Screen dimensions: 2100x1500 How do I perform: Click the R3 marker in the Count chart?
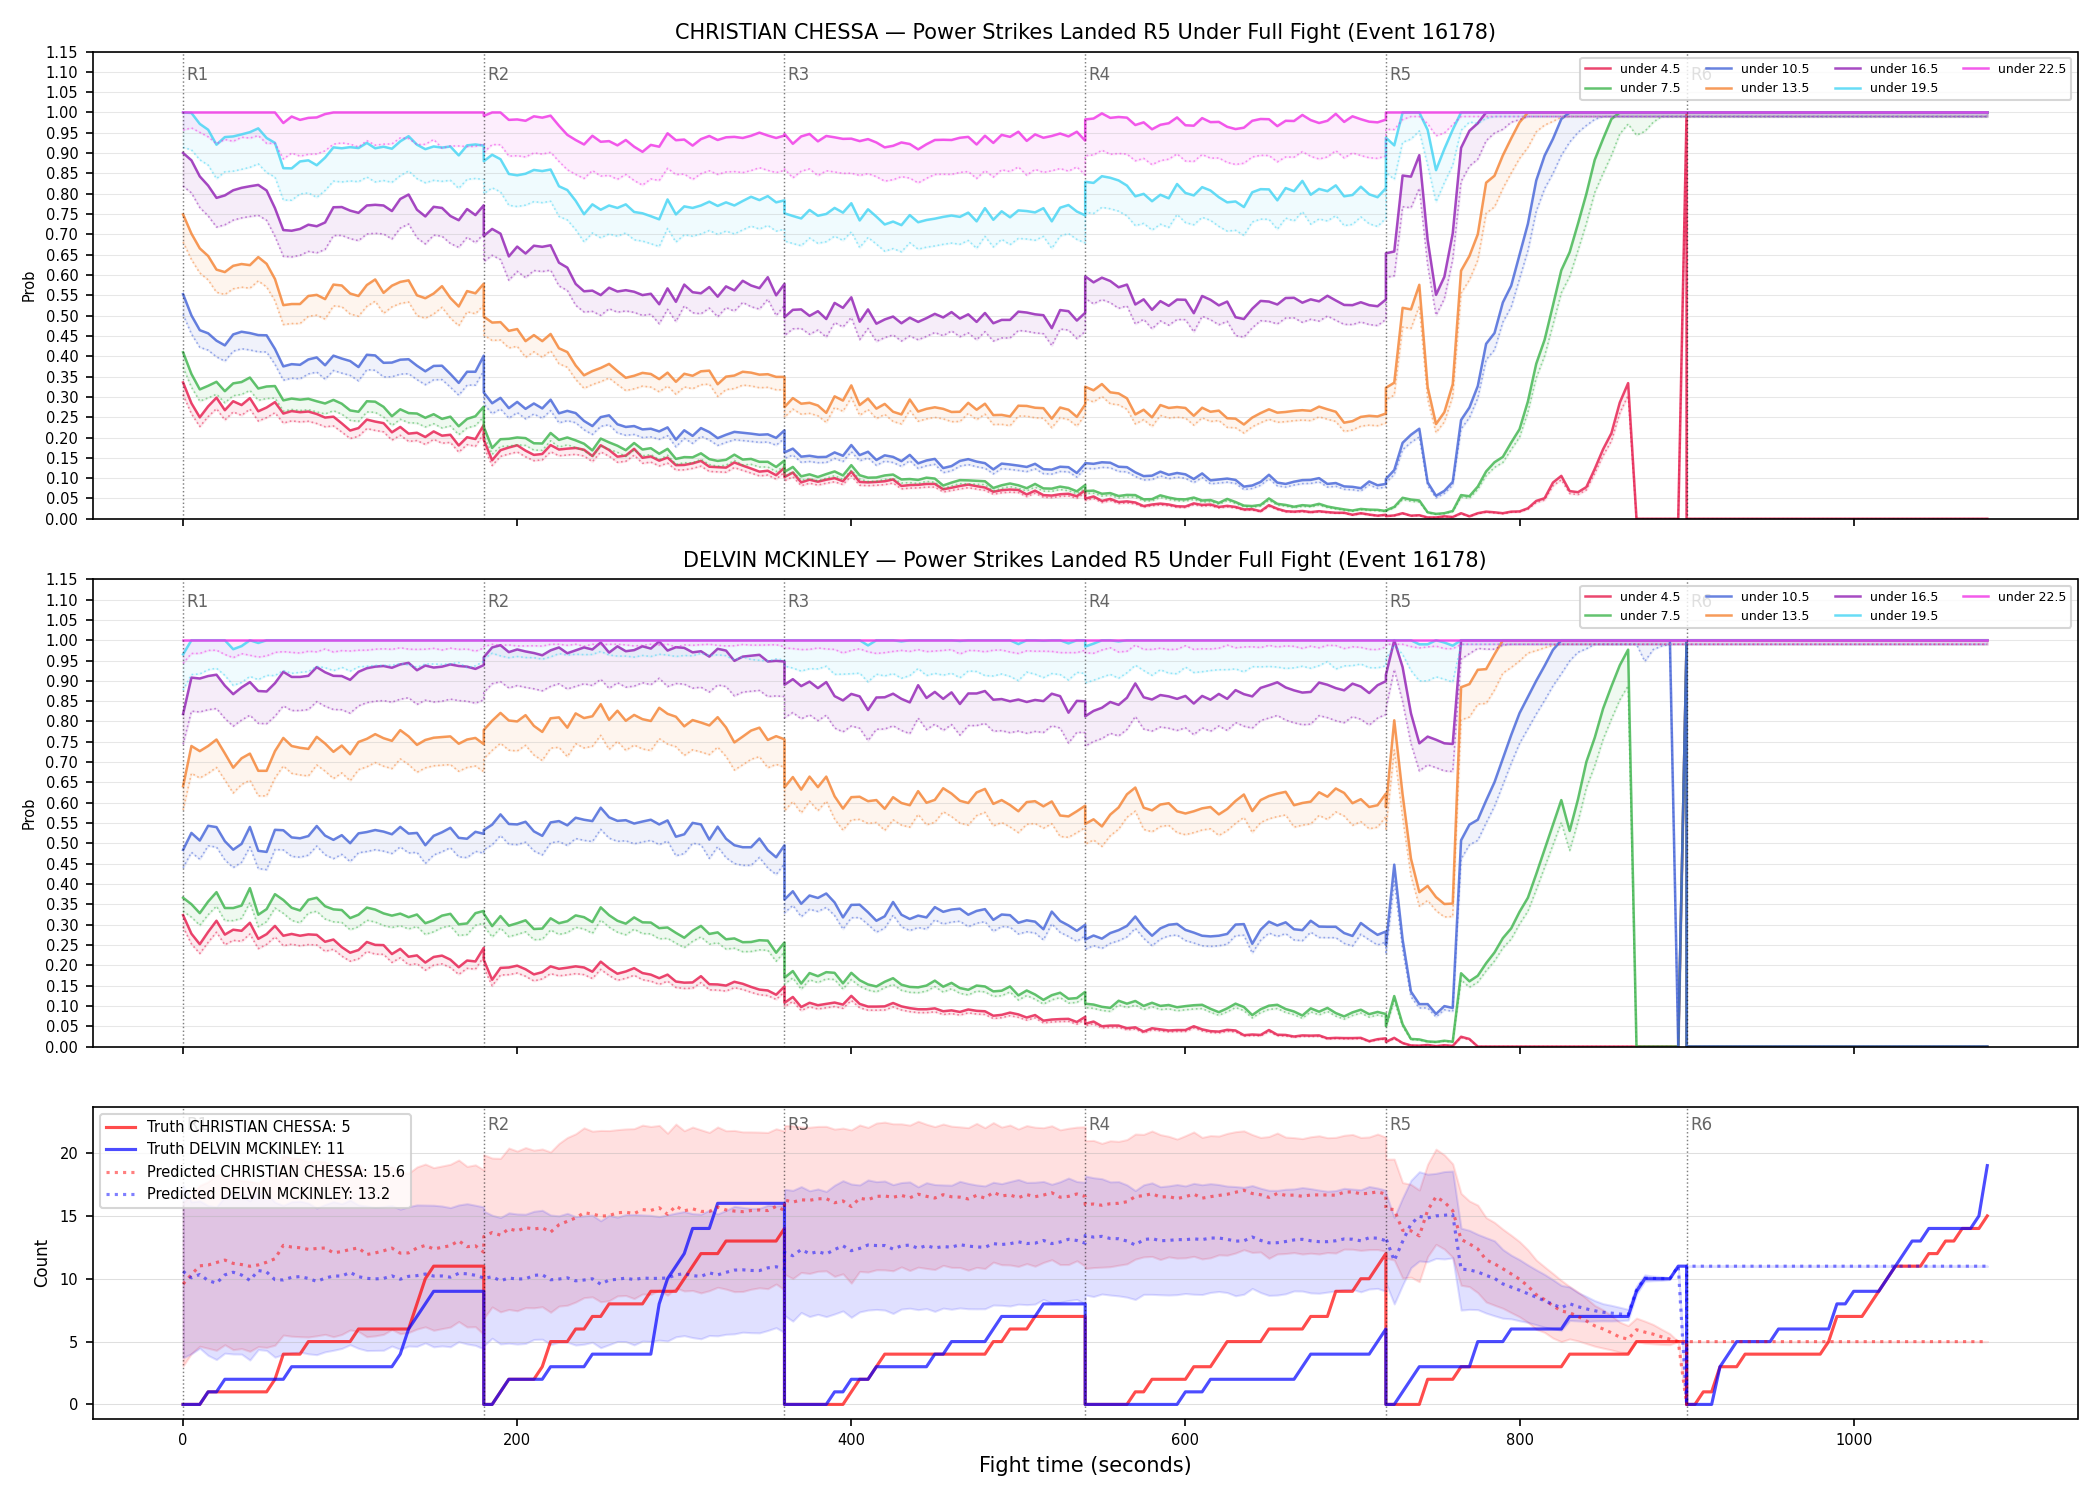[798, 1124]
